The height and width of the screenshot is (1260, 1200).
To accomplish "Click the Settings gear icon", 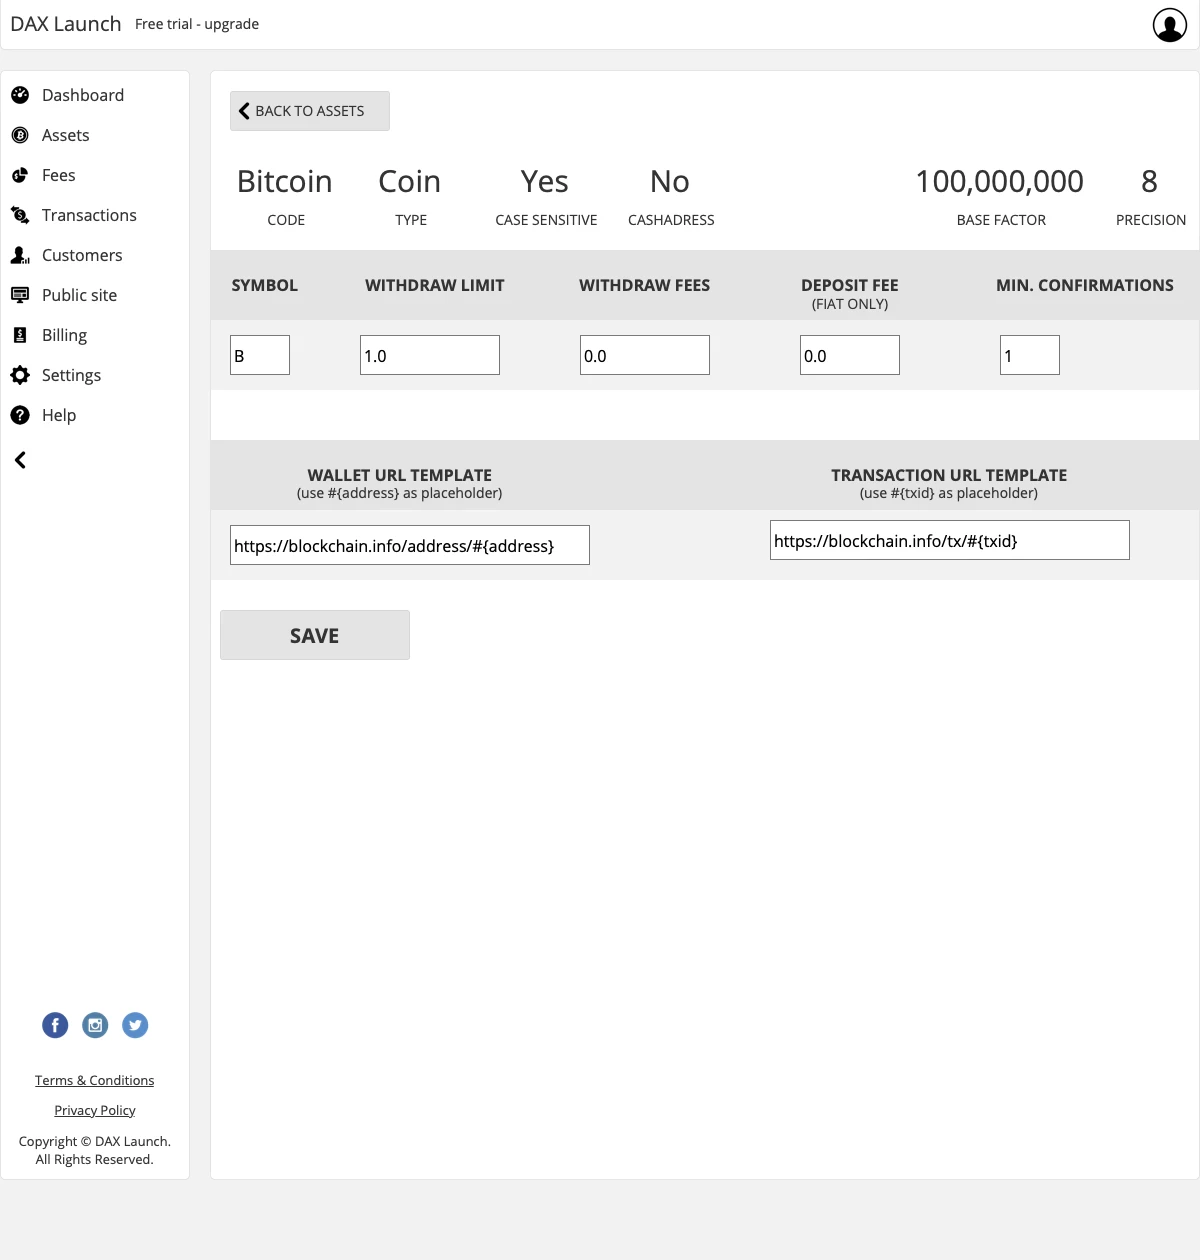I will point(20,375).
